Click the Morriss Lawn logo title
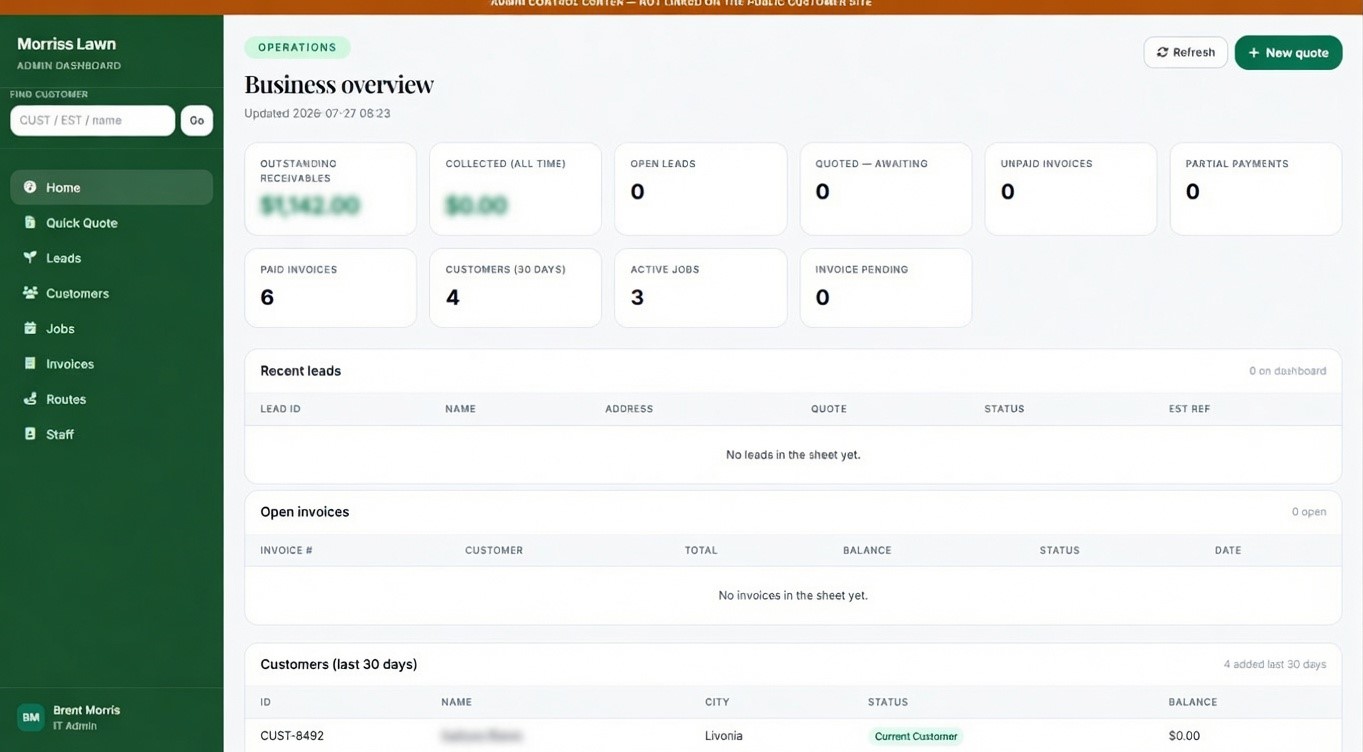The height and width of the screenshot is (752, 1363). 66,44
